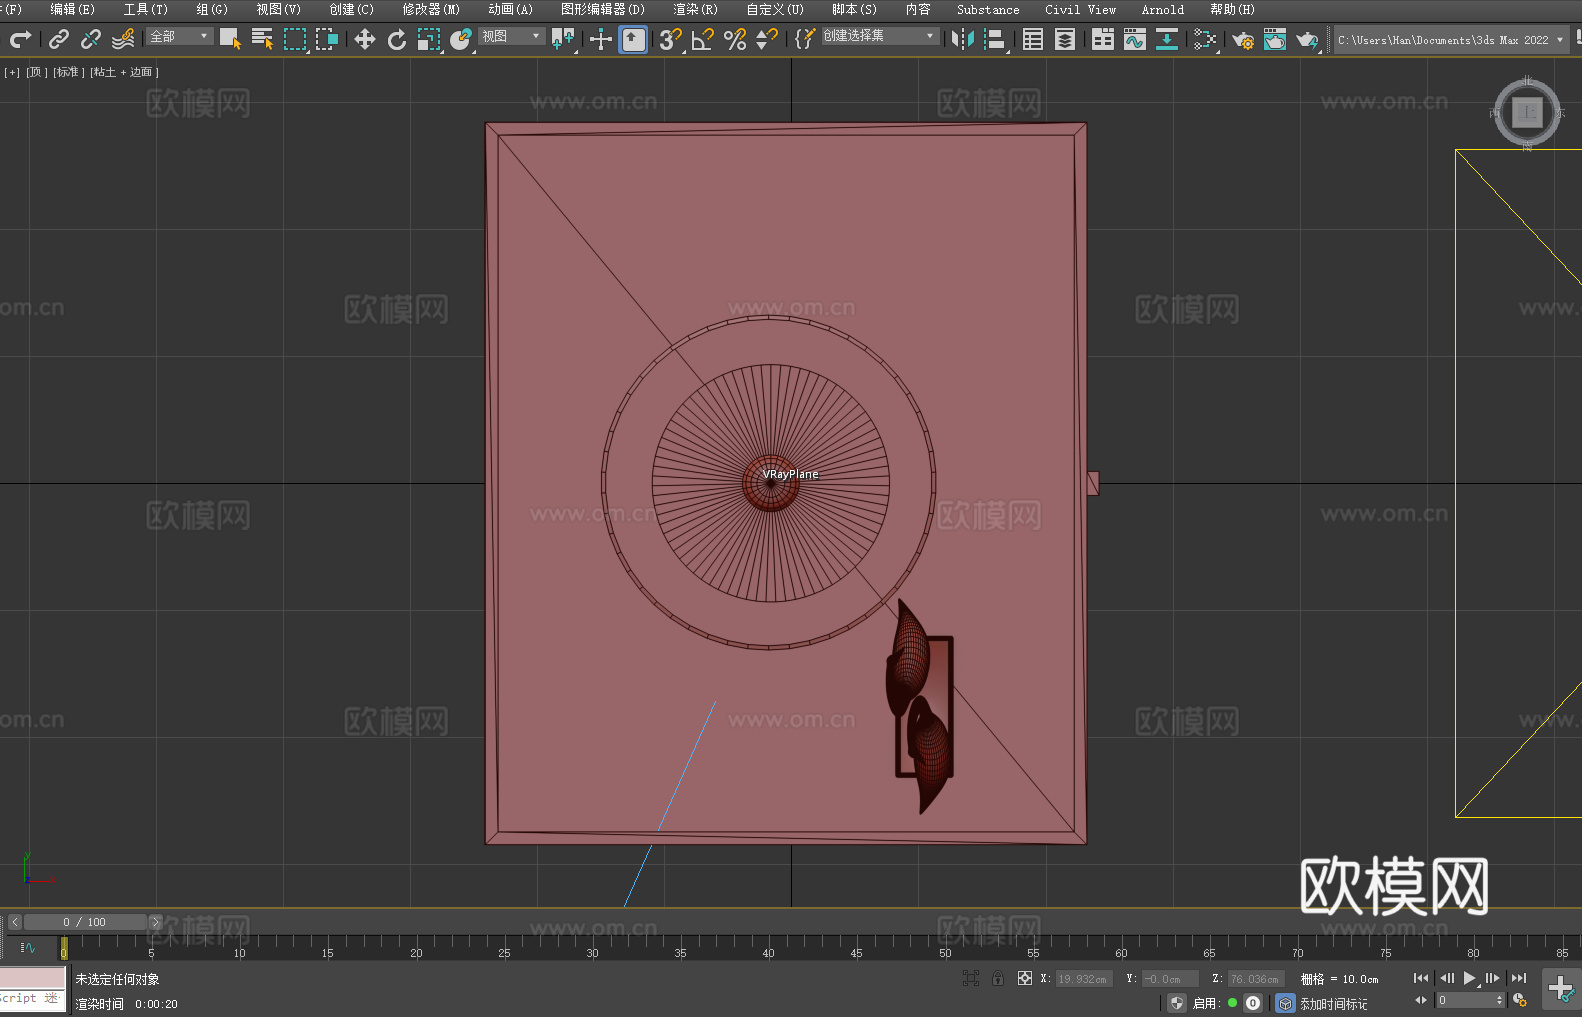Open the 编辑(E) menu
The height and width of the screenshot is (1017, 1582).
coord(72,9)
